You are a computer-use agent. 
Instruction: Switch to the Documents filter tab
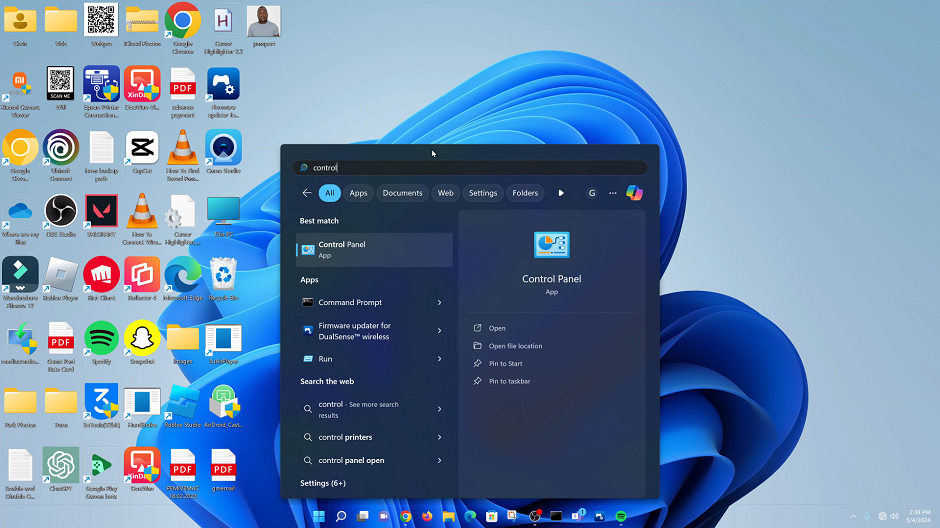(402, 193)
